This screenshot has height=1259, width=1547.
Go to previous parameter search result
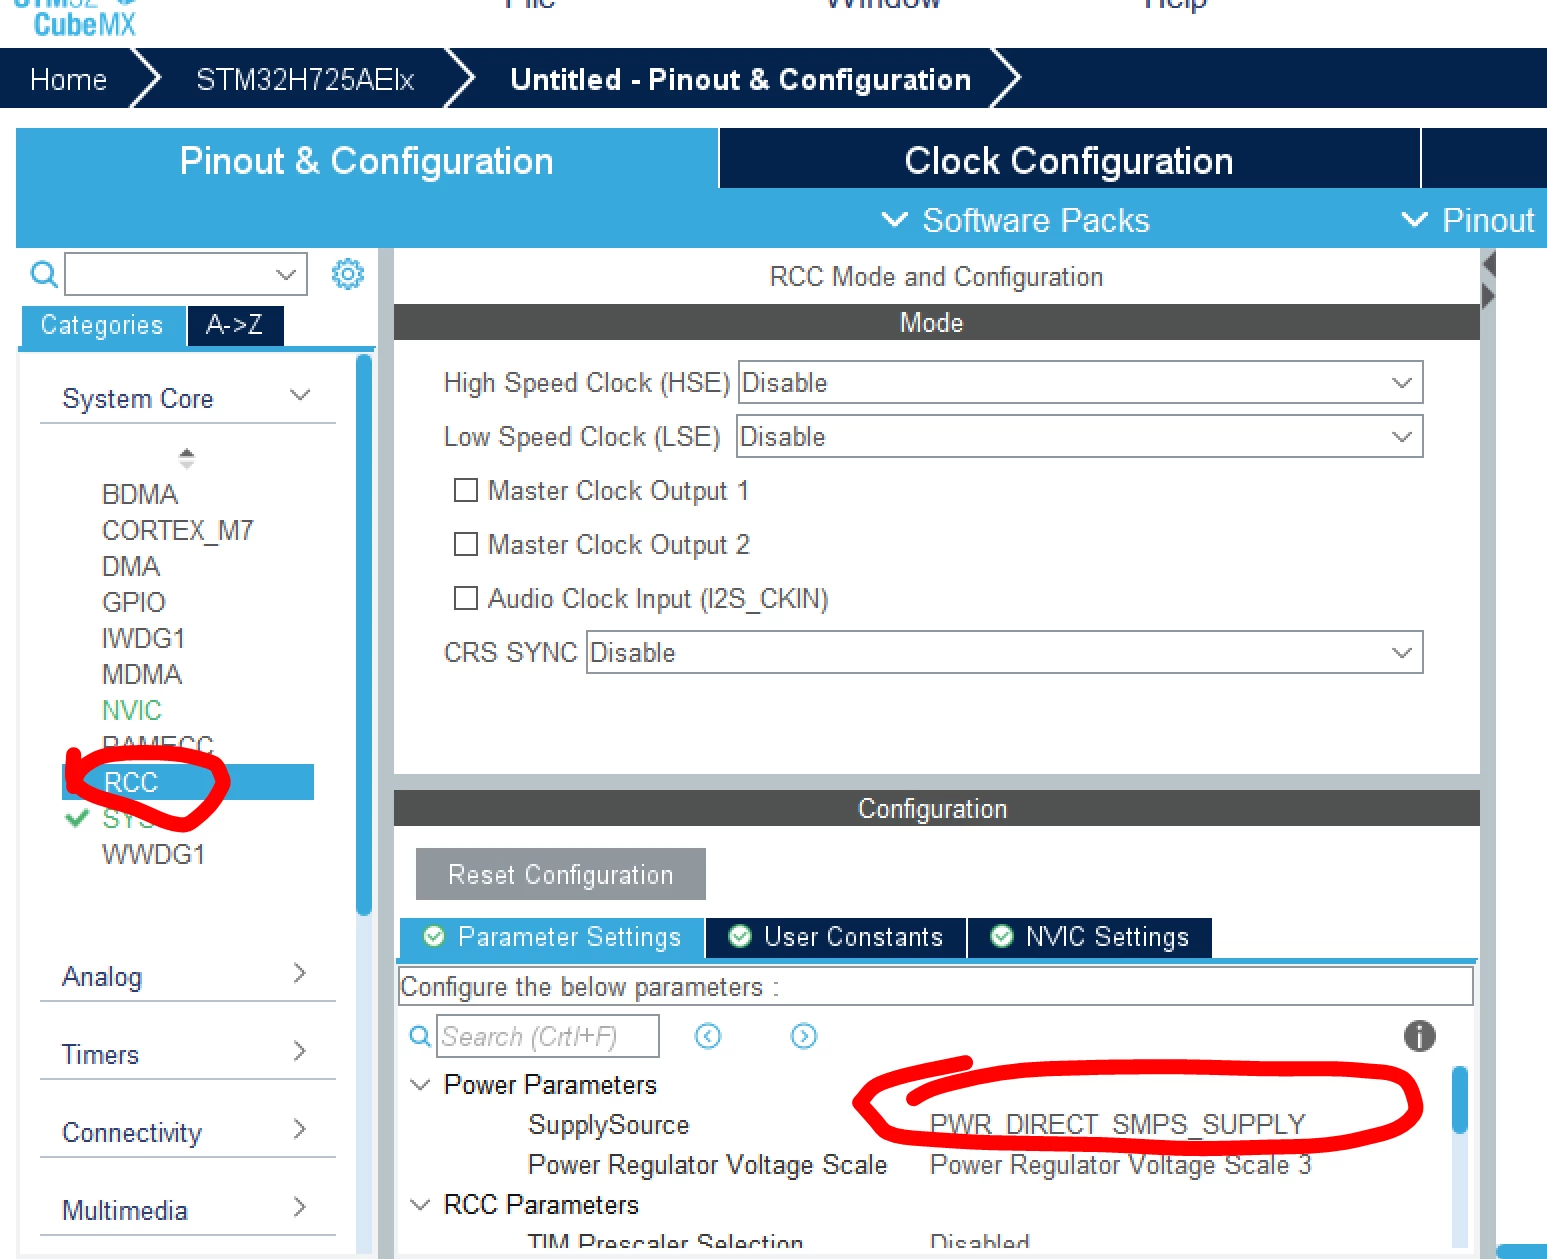coord(708,1036)
